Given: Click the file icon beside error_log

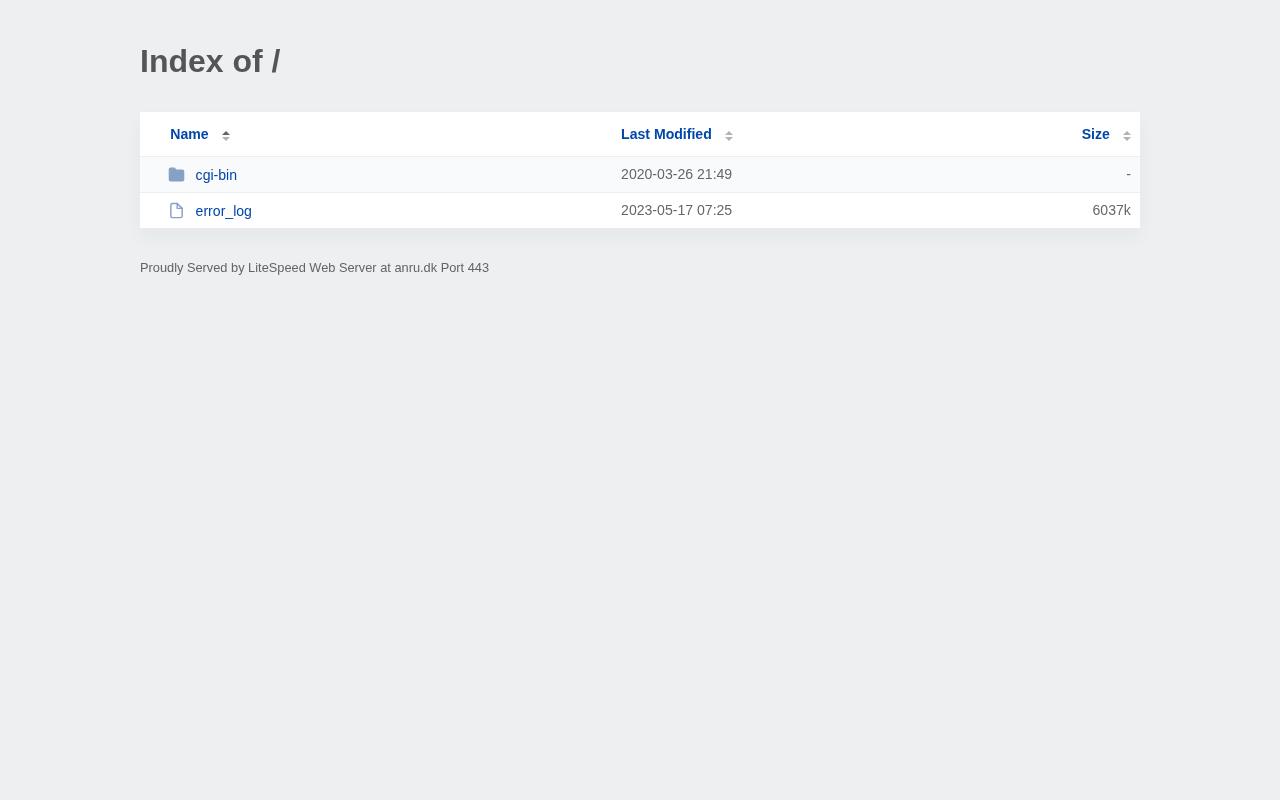Looking at the screenshot, I should (176, 211).
